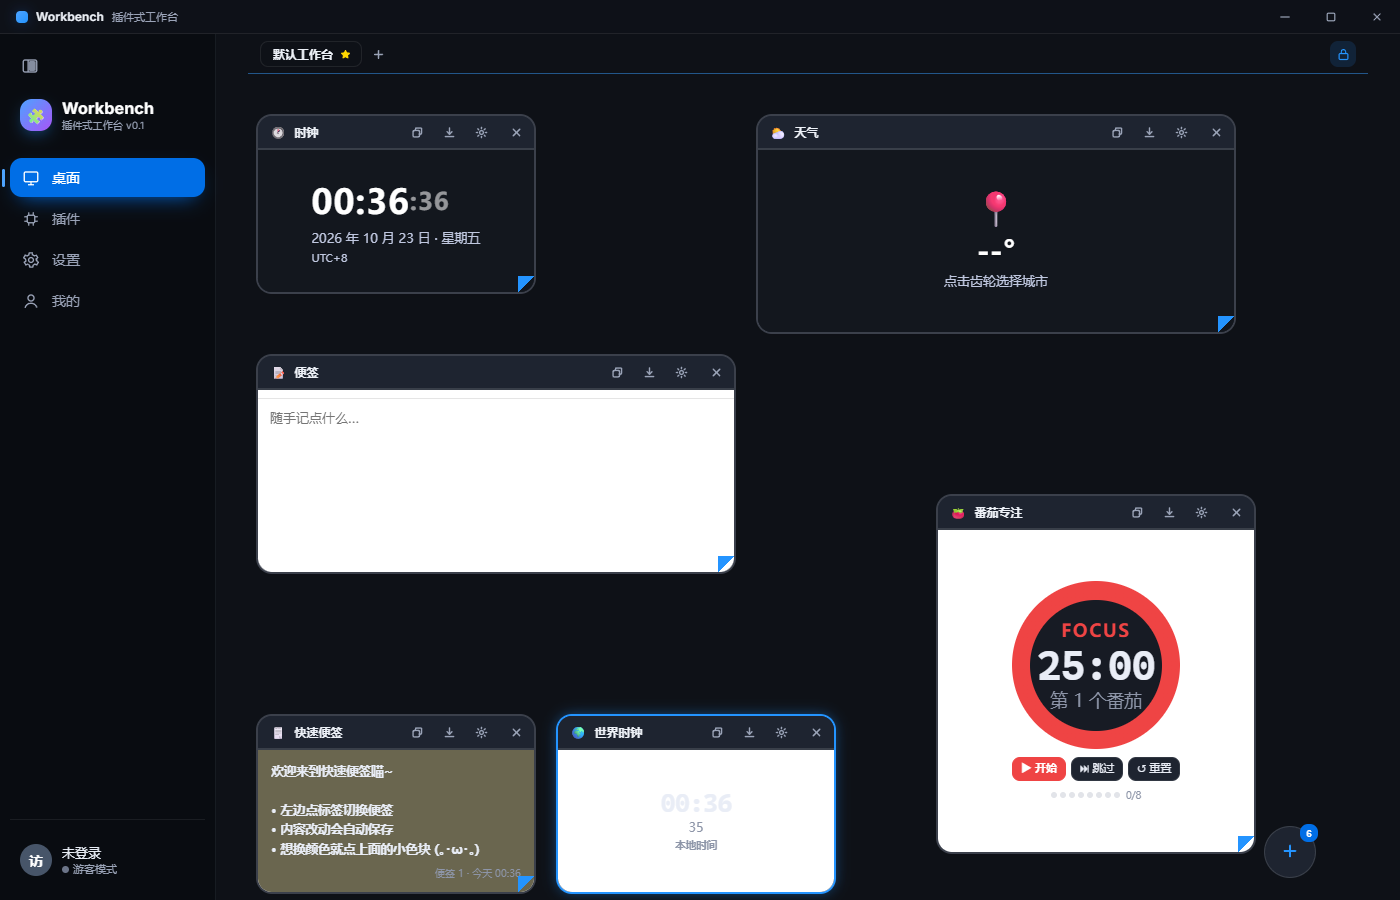Screen dimensions: 1400x900
Task: Close the 天气 widget
Action: coord(1216,133)
